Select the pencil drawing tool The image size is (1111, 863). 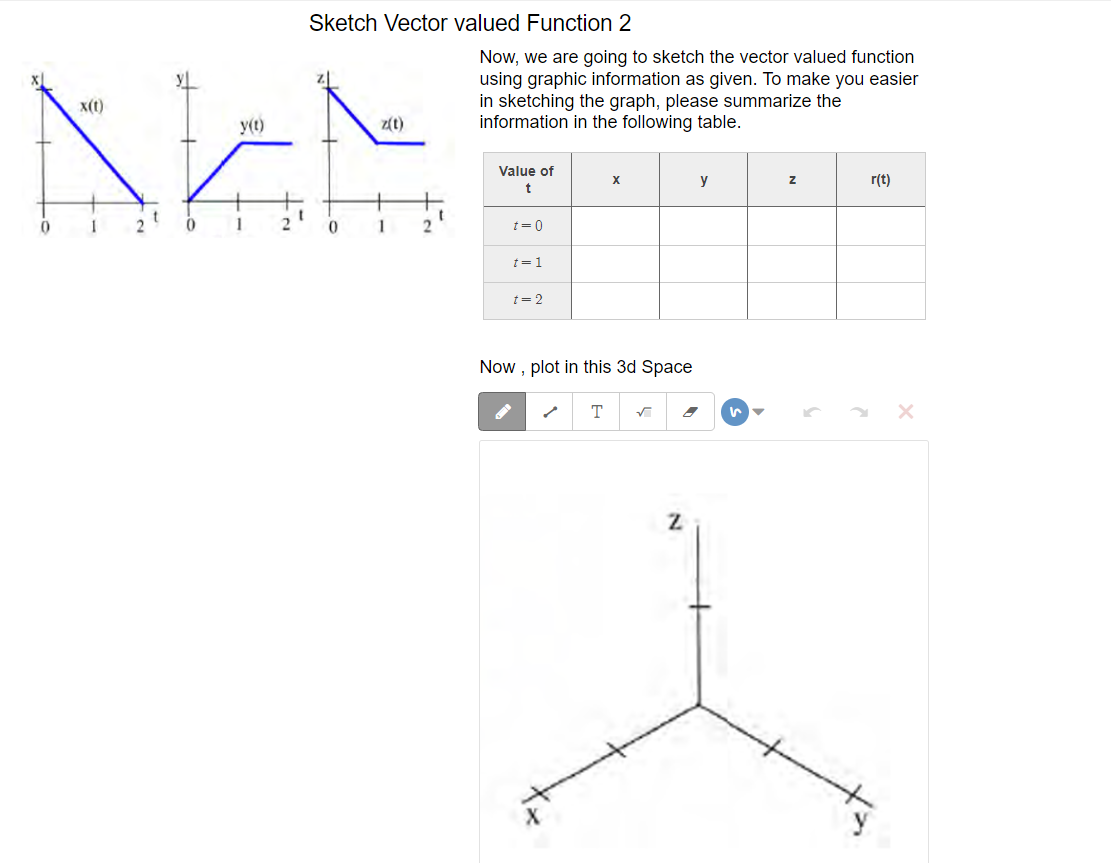(501, 411)
